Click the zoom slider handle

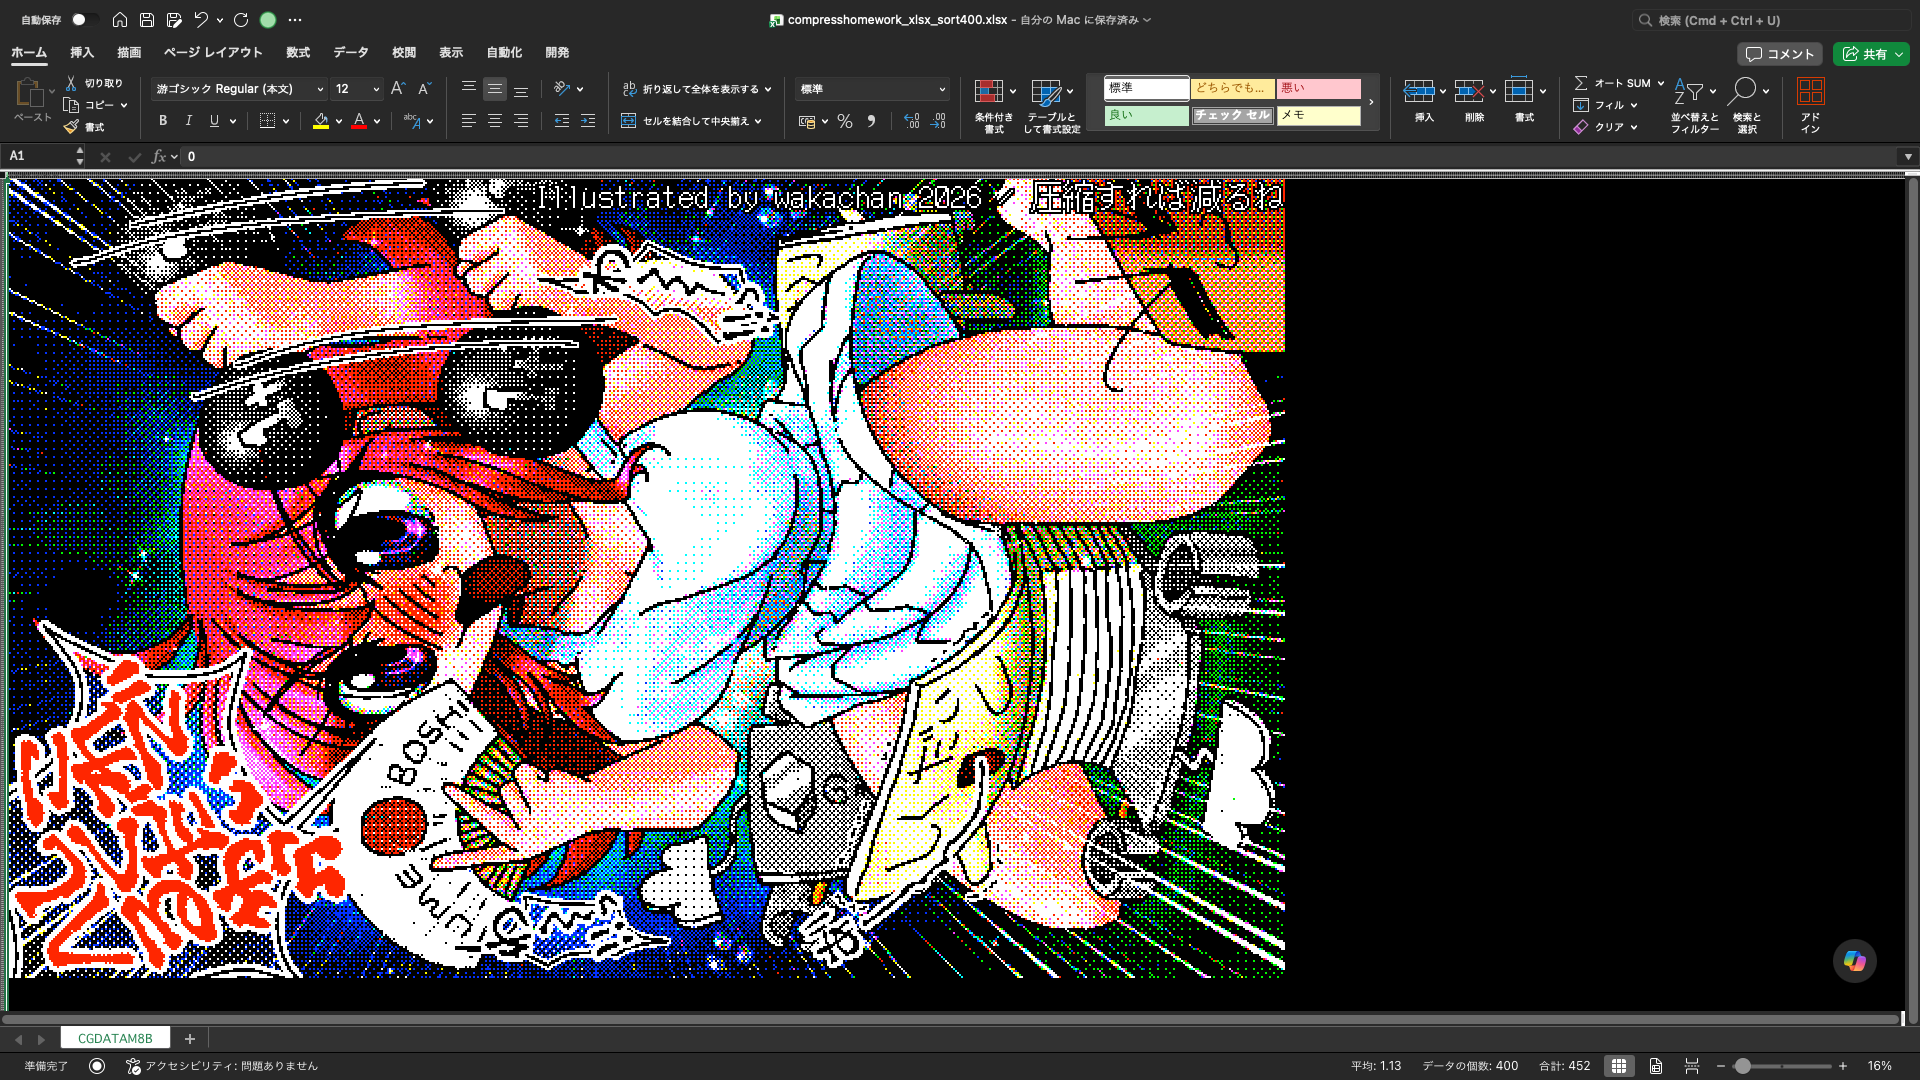[x=1743, y=1066]
